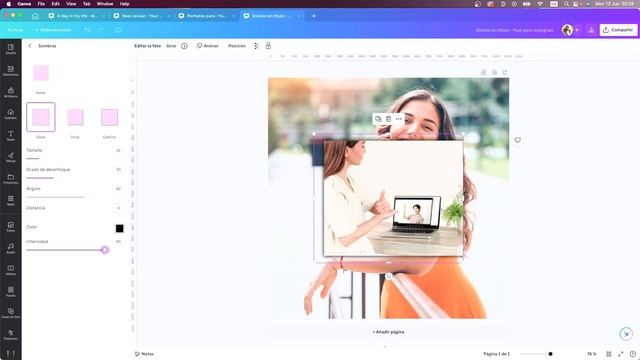Click the download icon in header
Viewport: 640px width, 360px height.
[591, 30]
